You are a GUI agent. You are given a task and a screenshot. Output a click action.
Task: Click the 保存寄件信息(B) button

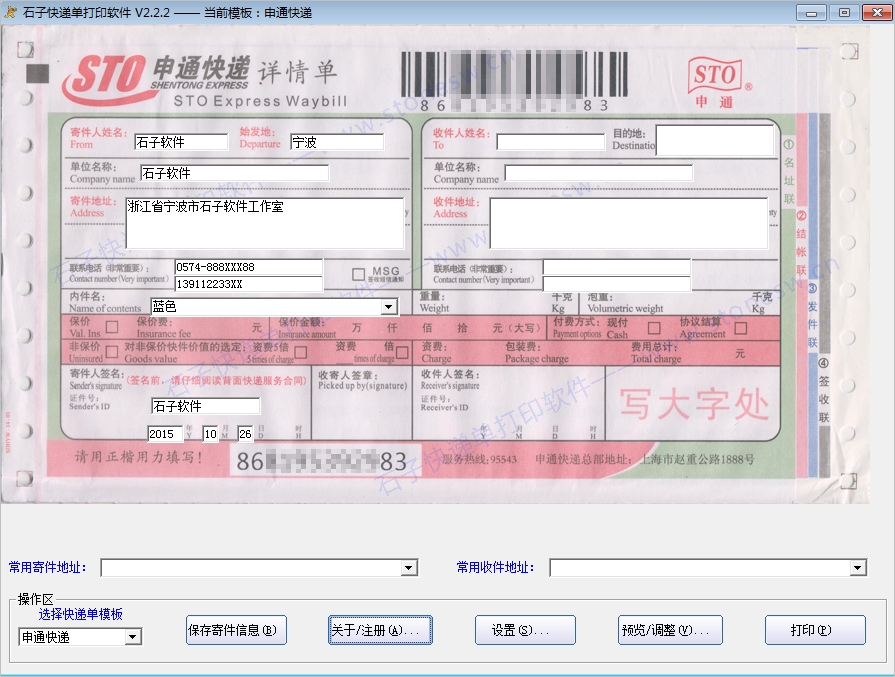236,630
